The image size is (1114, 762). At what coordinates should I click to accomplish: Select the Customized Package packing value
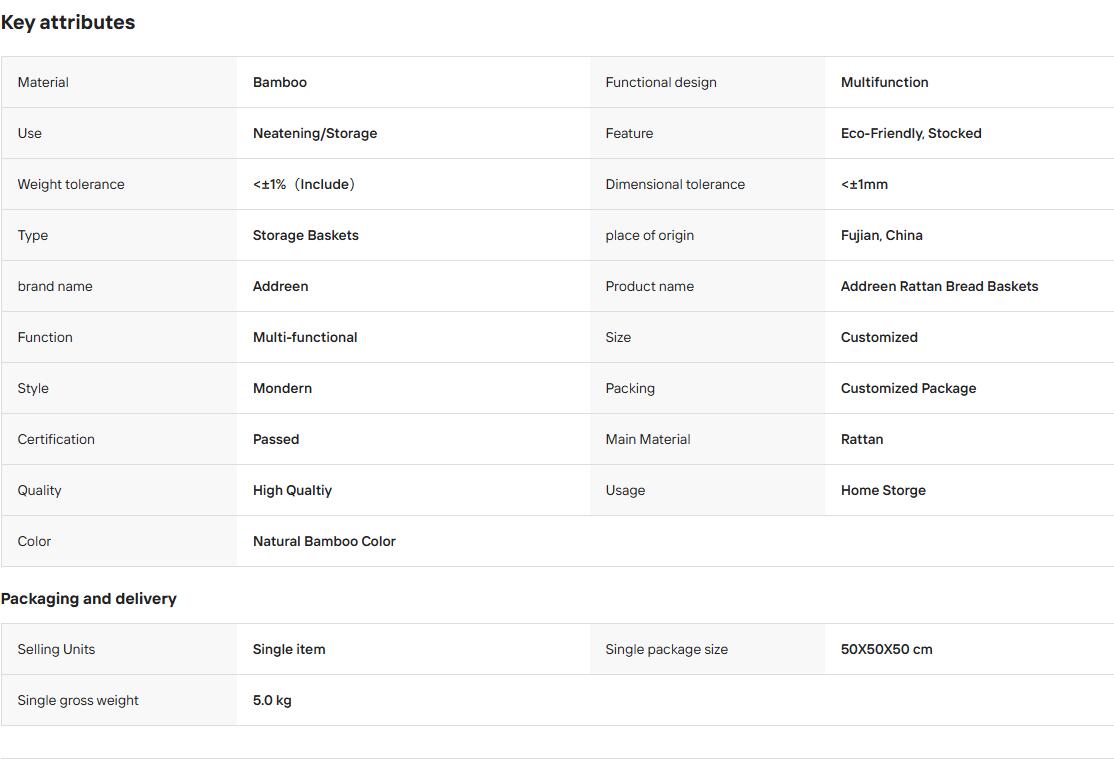pos(908,388)
